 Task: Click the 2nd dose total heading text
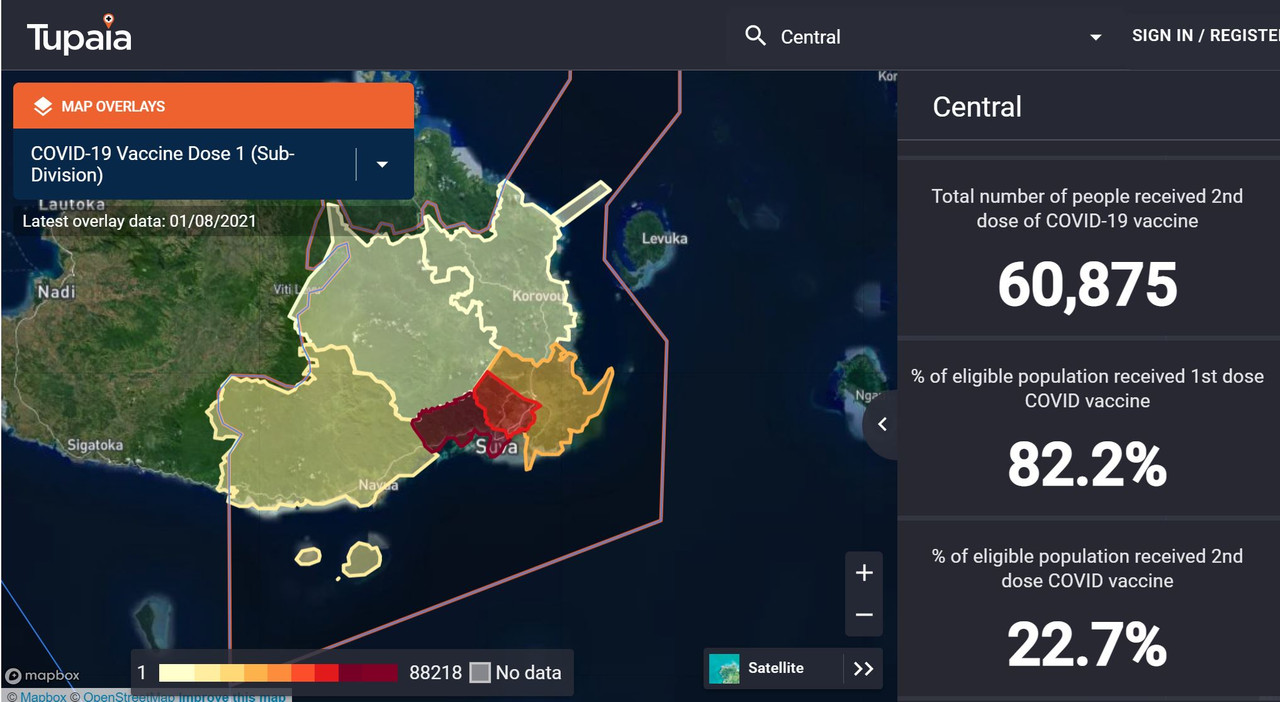coord(1087,208)
